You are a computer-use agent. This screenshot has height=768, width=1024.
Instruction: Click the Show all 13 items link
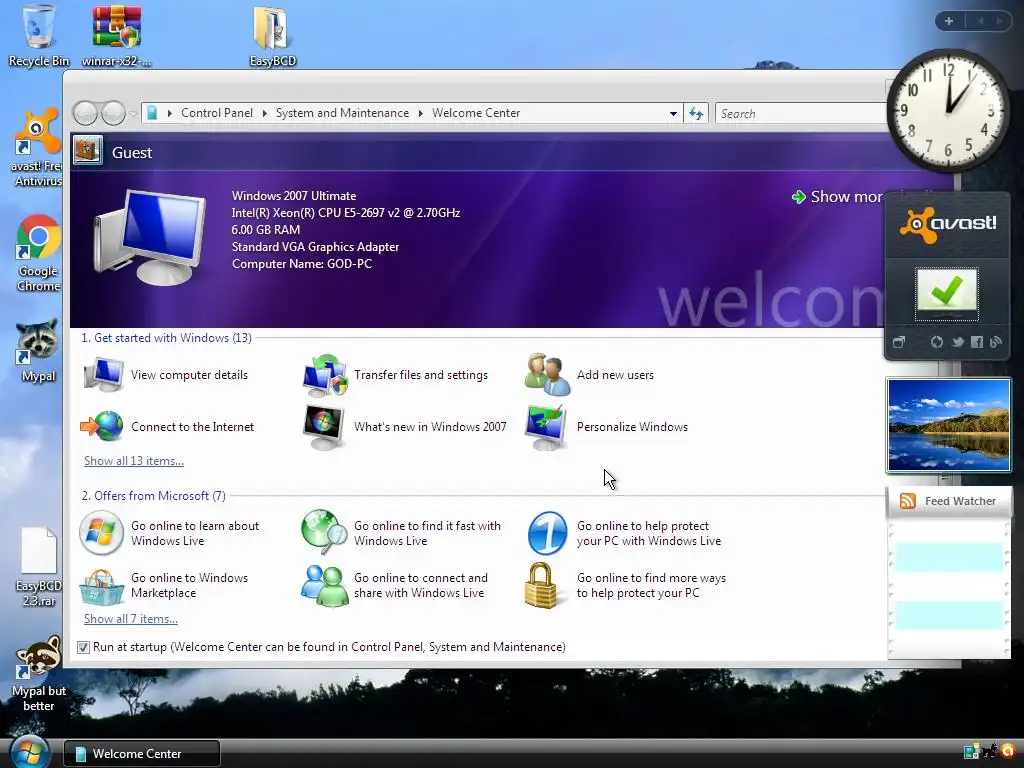pyautogui.click(x=134, y=461)
